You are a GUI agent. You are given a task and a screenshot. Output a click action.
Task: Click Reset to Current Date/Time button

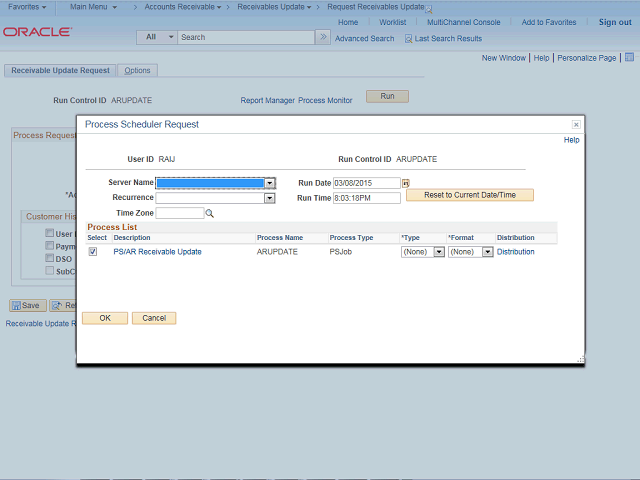pyautogui.click(x=469, y=195)
